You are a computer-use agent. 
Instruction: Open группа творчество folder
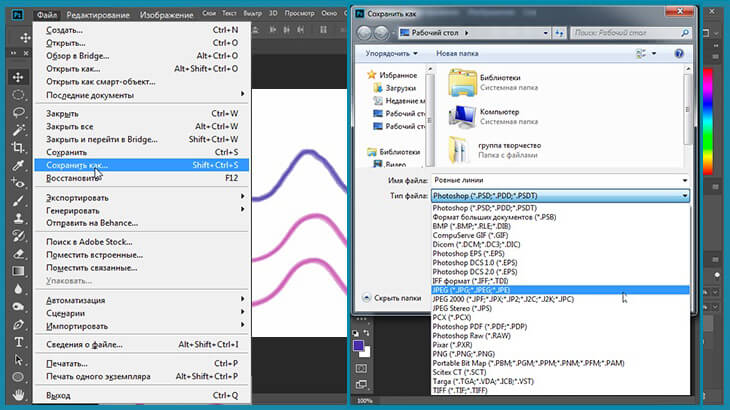[494, 150]
